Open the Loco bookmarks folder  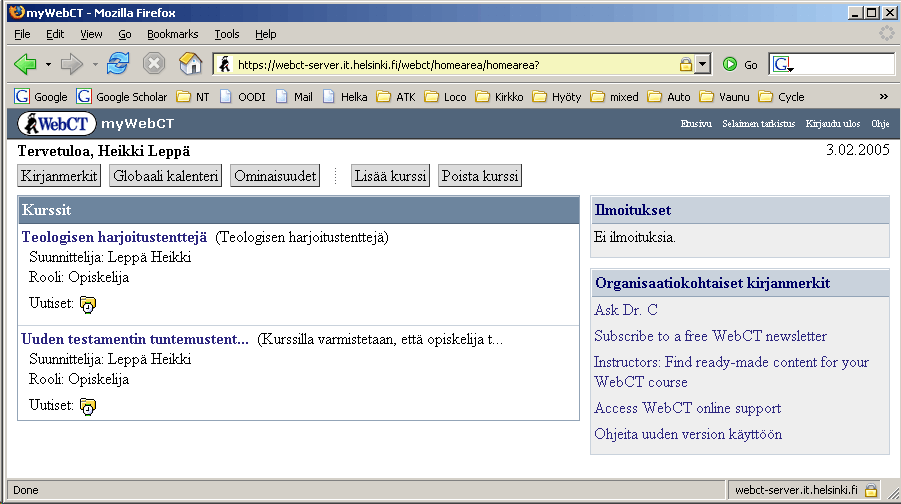446,97
